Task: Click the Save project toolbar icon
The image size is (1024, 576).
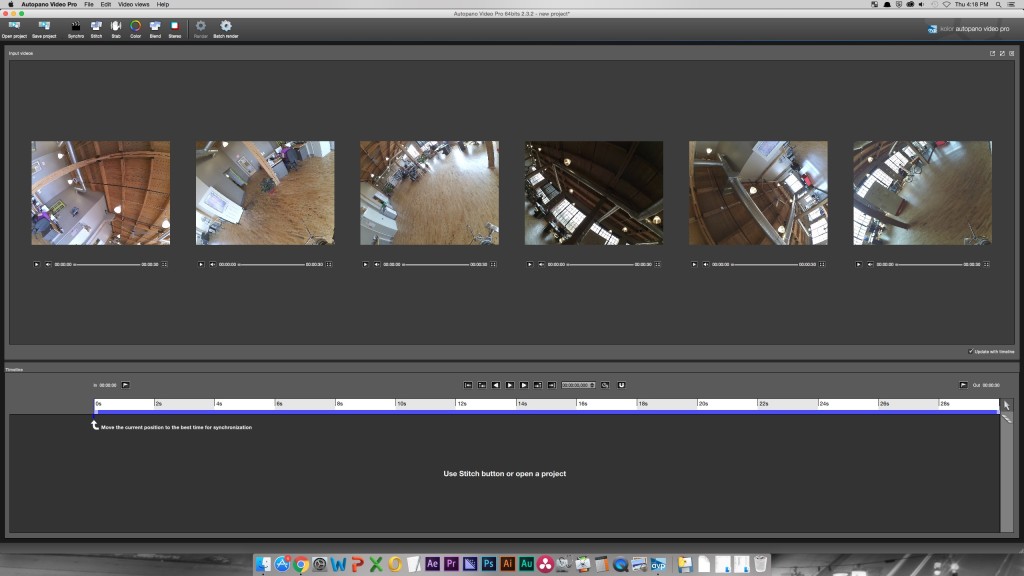Action: tap(44, 29)
